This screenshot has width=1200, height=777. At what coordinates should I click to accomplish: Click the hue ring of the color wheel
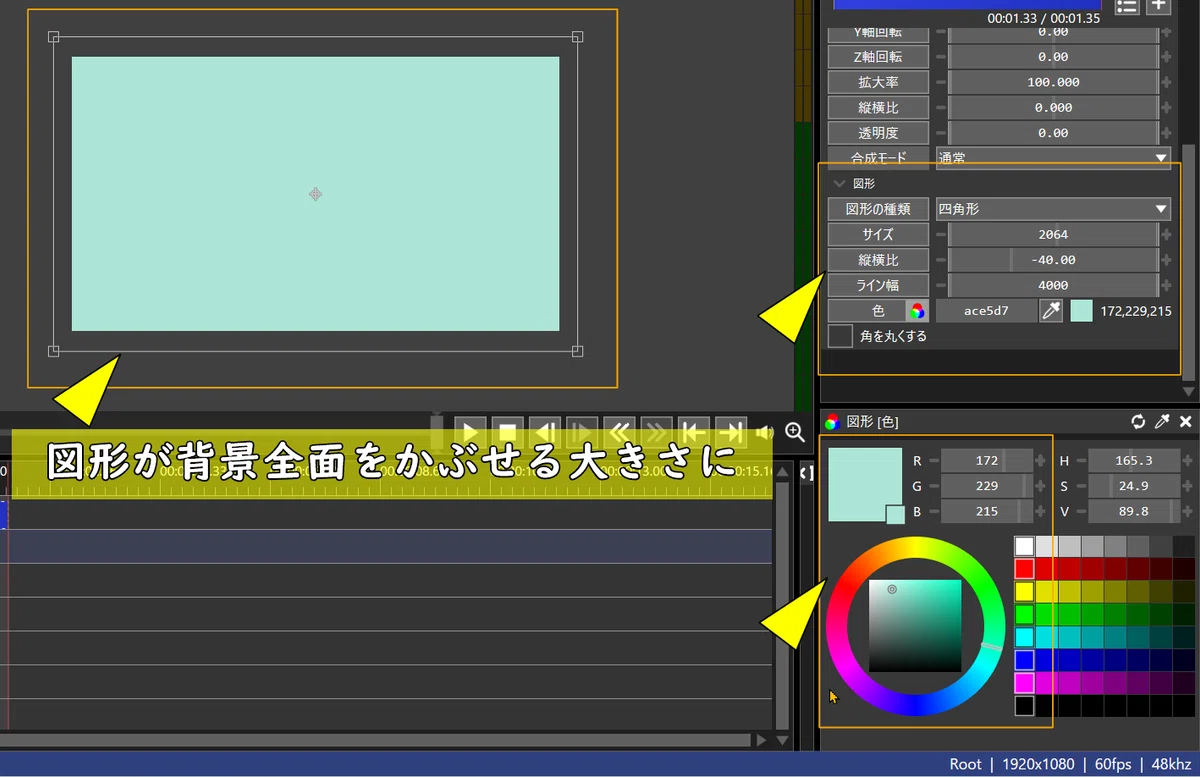pyautogui.click(x=915, y=547)
